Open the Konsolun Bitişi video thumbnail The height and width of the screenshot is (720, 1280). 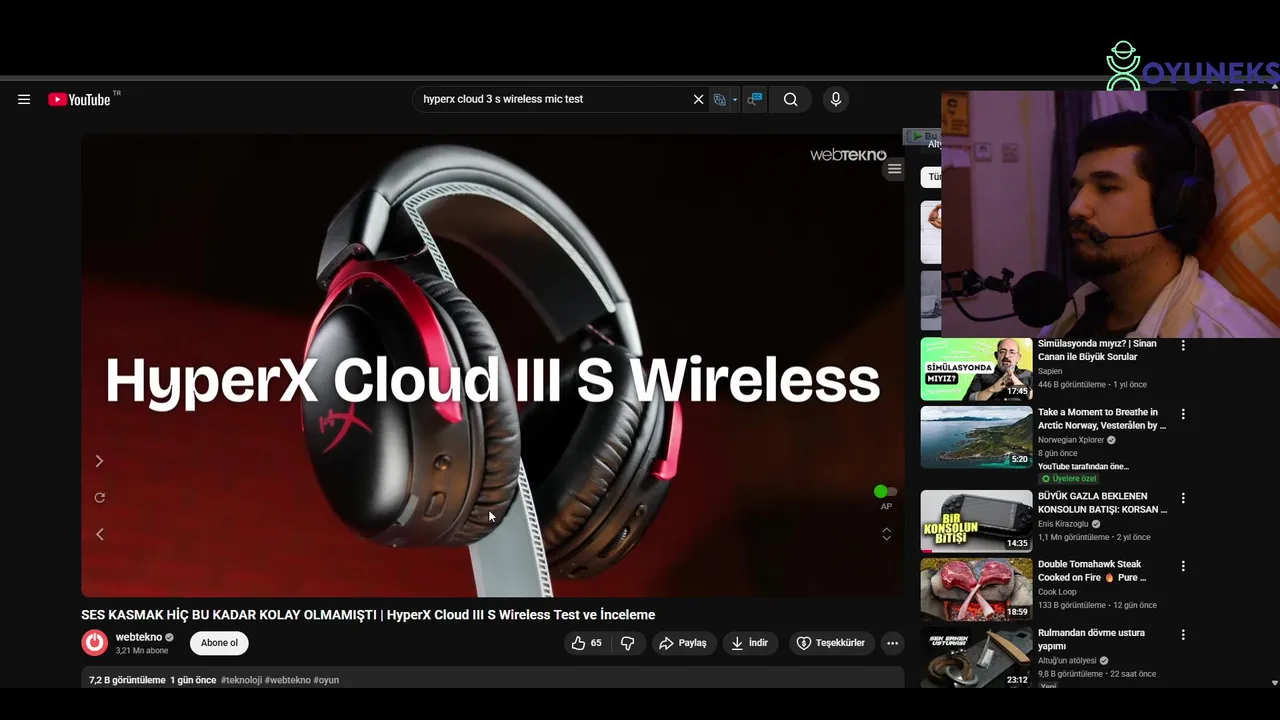pos(976,521)
